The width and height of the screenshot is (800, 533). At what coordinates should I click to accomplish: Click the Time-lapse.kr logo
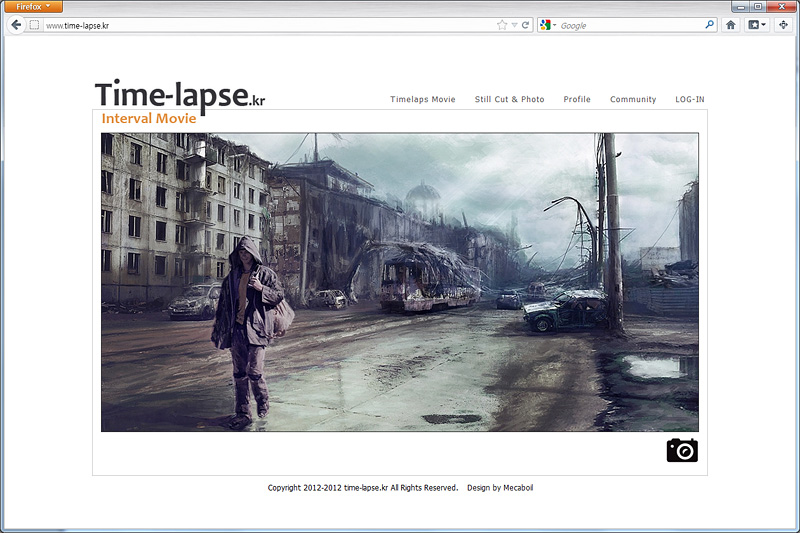tap(180, 95)
